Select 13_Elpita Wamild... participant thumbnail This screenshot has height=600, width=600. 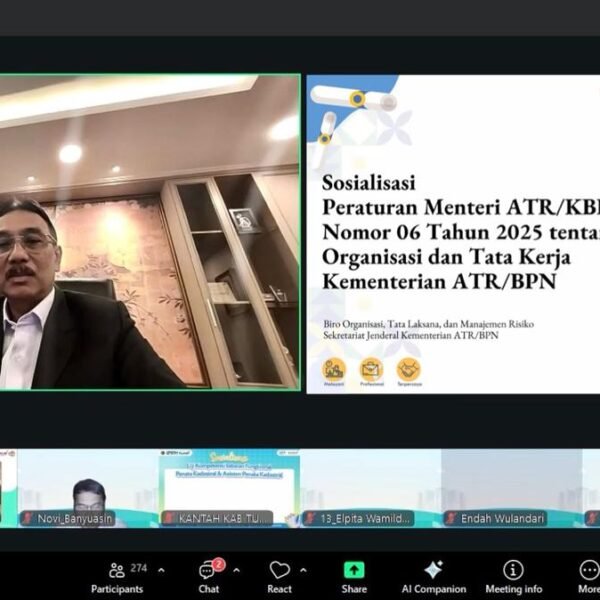[370, 488]
